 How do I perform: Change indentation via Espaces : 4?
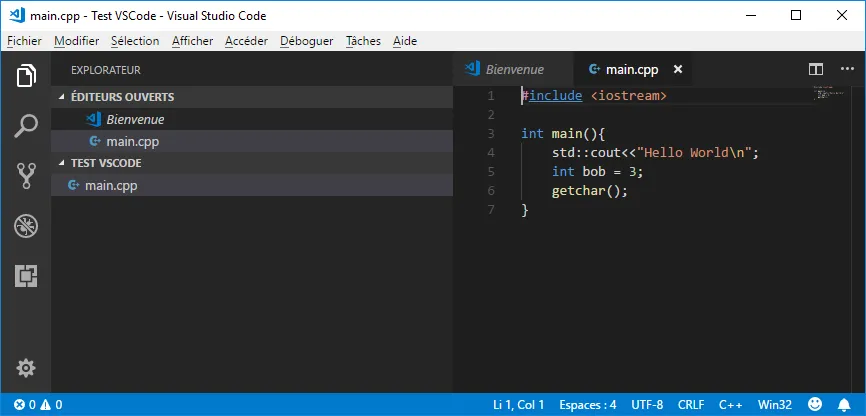pyautogui.click(x=588, y=404)
